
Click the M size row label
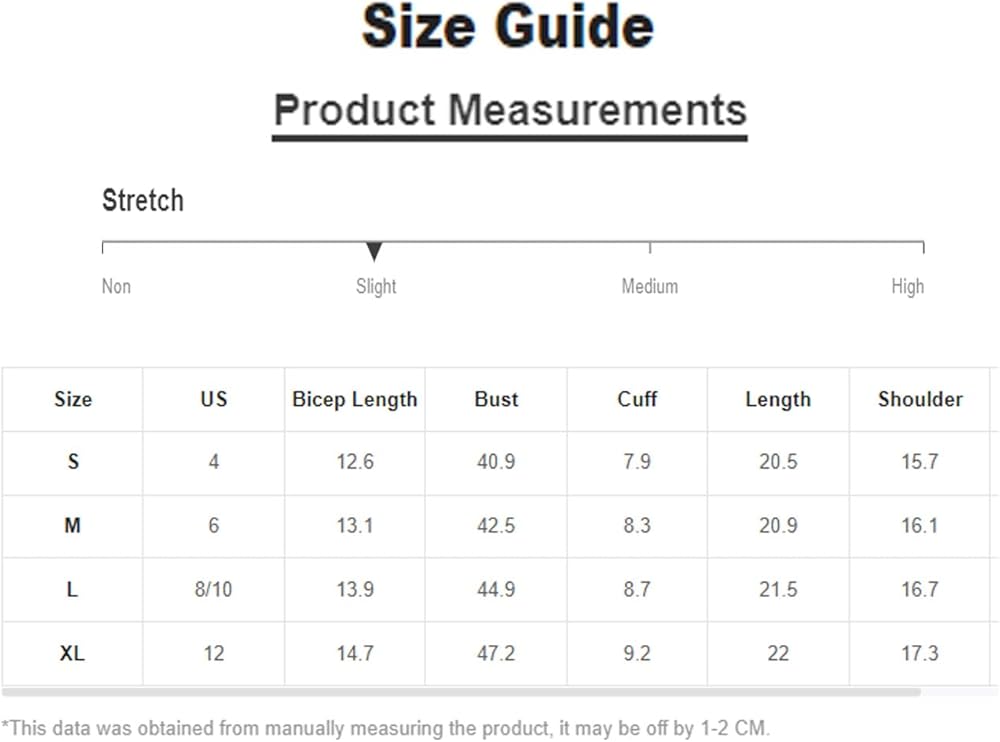coord(72,526)
